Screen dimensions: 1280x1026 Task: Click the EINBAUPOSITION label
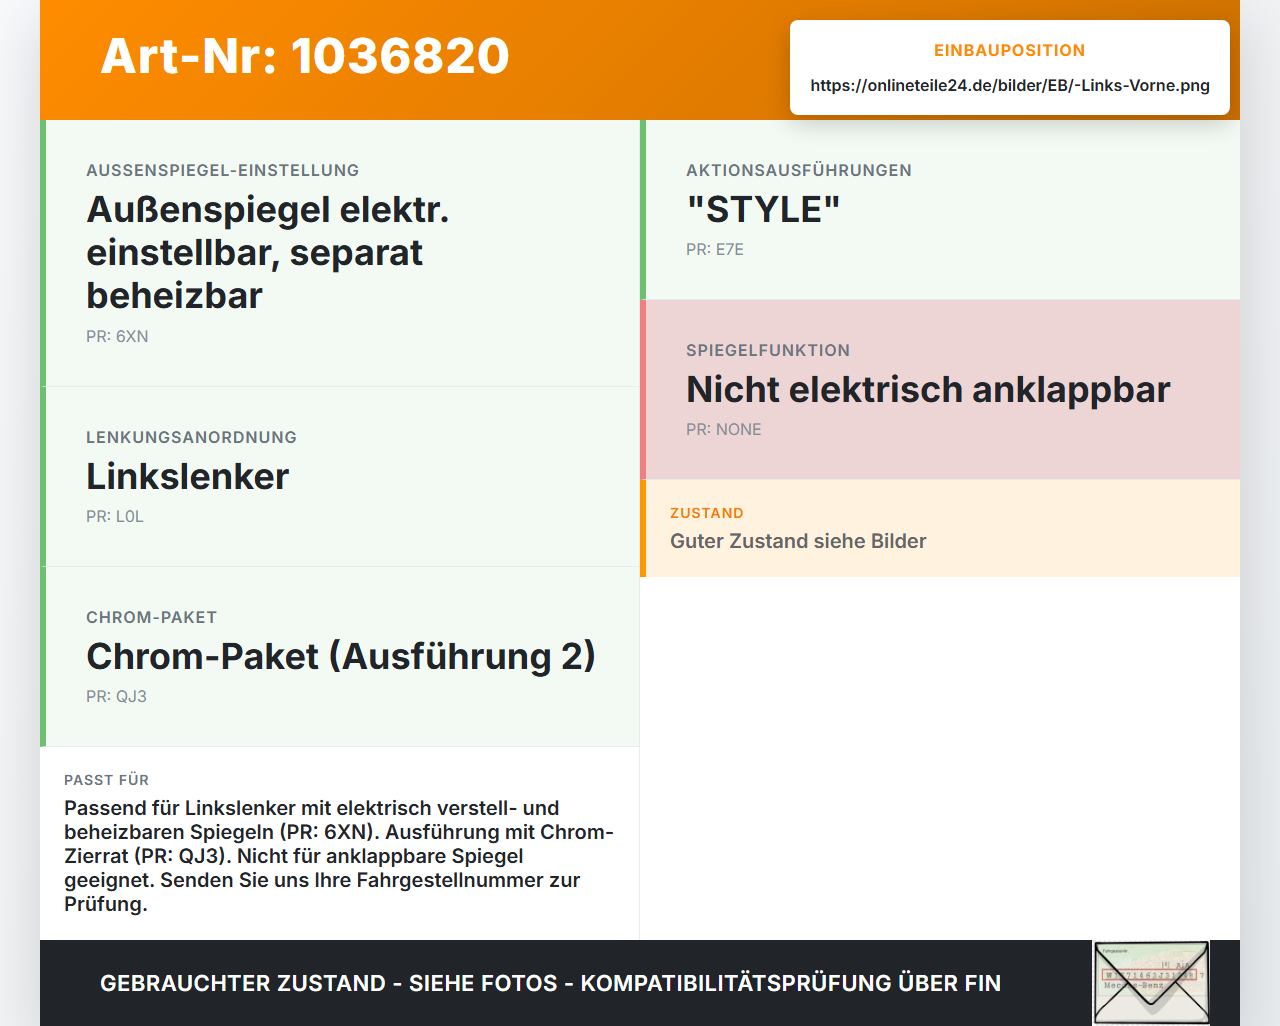pos(1010,51)
